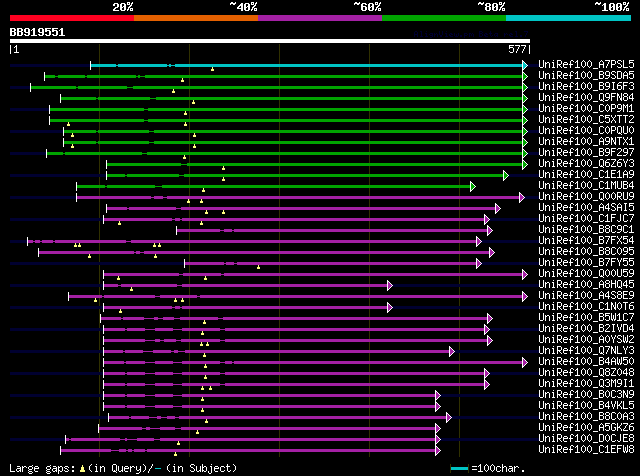The image size is (640, 476).
Task: Click the UniRef100_Q9FN84 label
Action: [586, 97]
